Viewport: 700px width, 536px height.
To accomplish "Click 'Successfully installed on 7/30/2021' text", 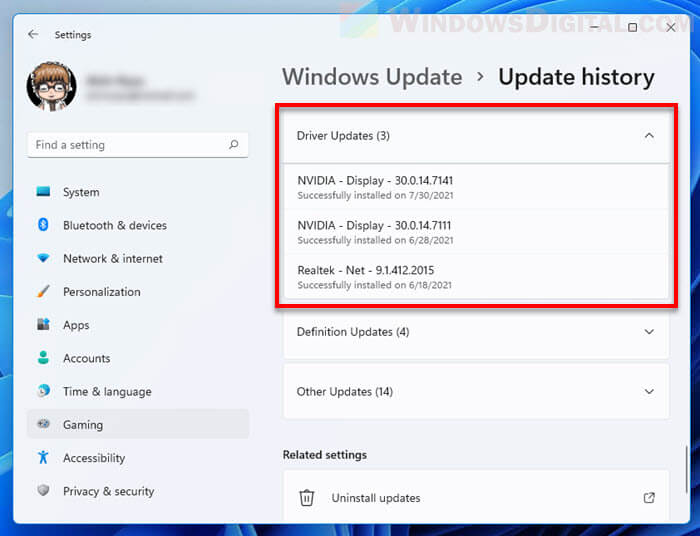I will (x=375, y=195).
